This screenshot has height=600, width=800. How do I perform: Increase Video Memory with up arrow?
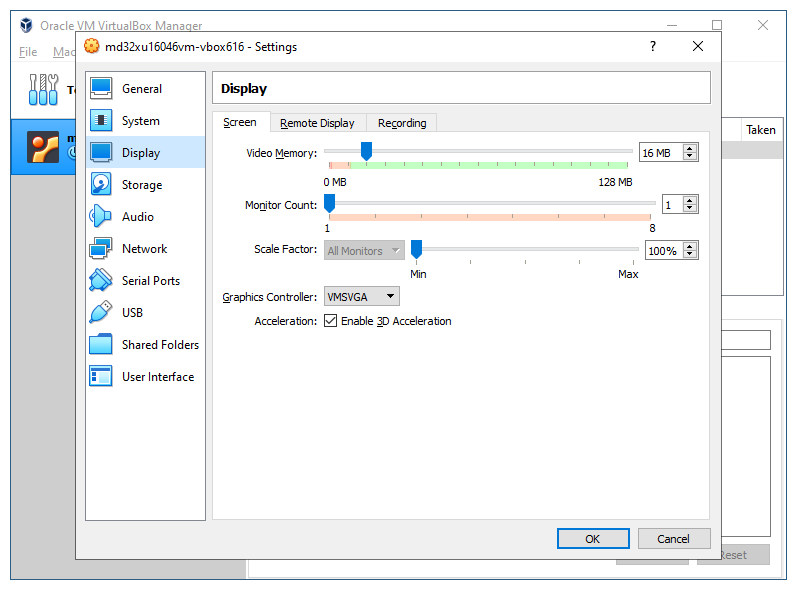tap(690, 148)
